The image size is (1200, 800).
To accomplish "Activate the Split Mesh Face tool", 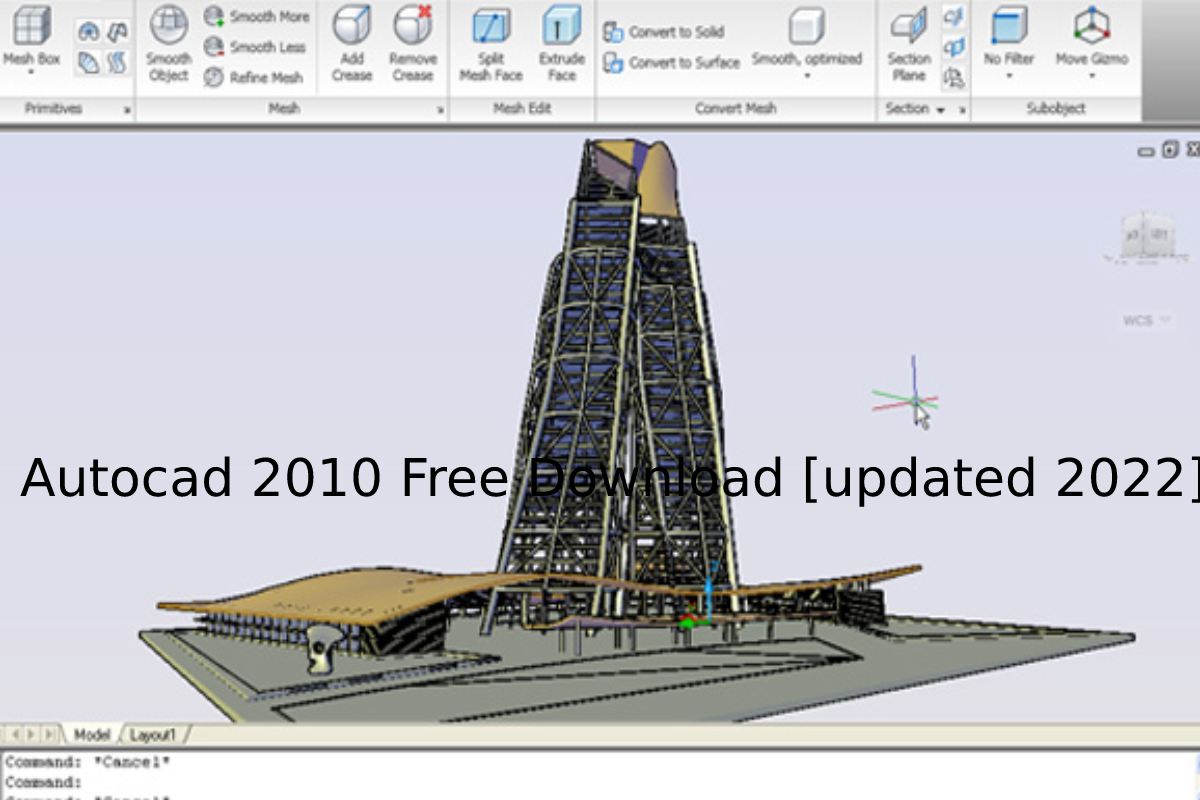I will 491,43.
